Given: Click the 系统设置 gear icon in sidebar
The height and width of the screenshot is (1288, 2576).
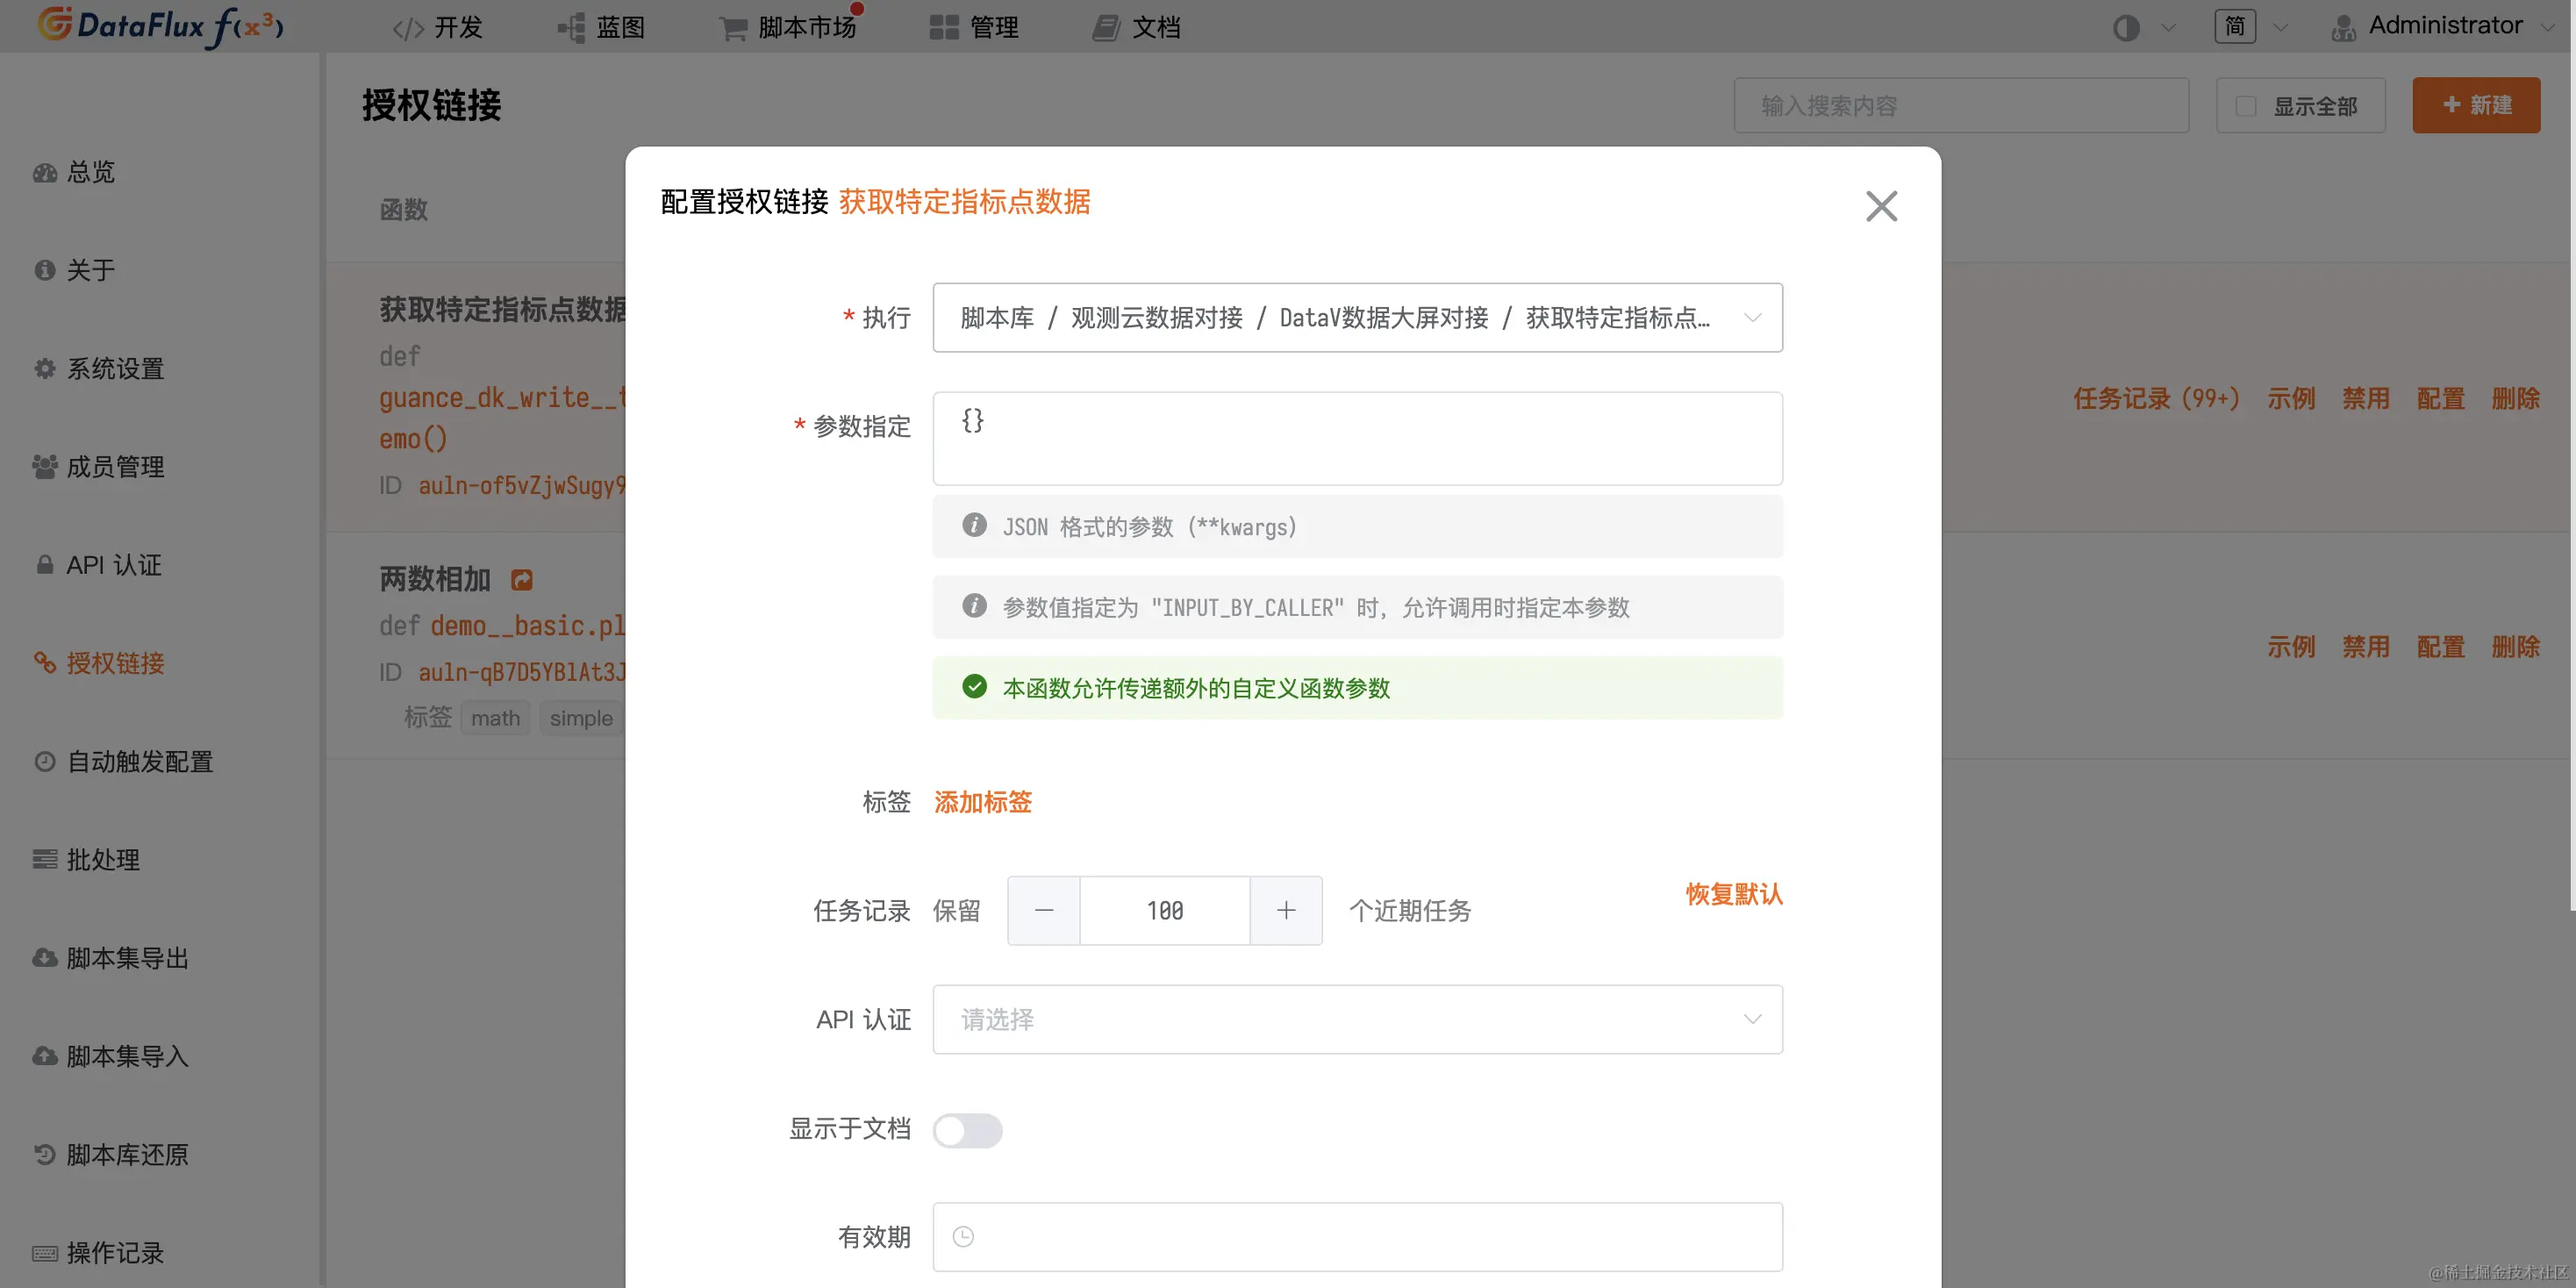Looking at the screenshot, I should (45, 369).
